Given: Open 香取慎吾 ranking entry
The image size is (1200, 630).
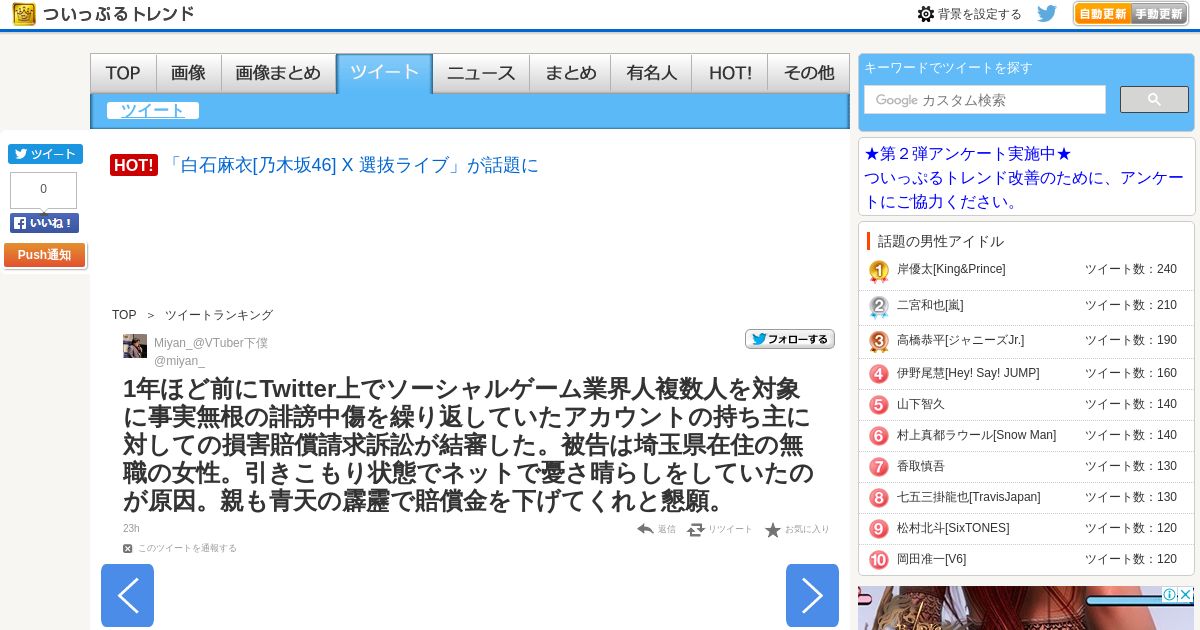Looking at the screenshot, I should (921, 466).
